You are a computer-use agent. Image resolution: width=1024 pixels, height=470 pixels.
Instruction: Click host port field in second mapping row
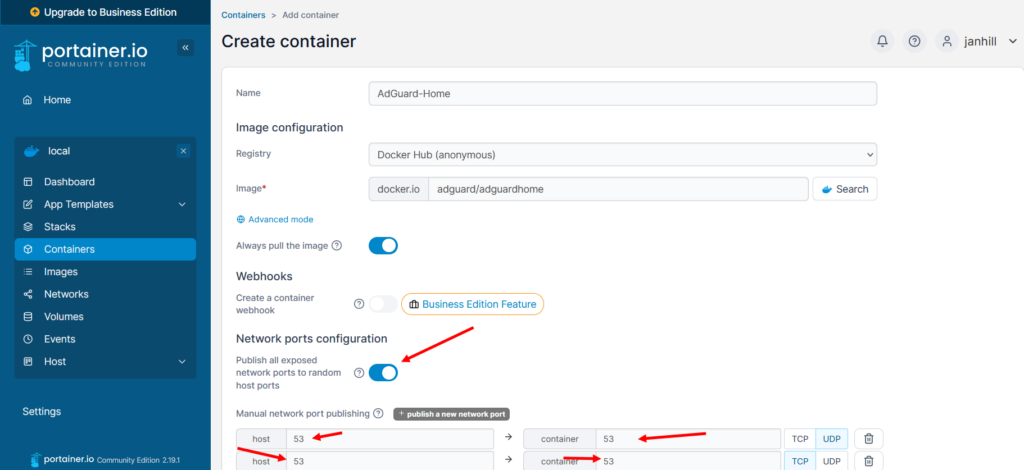[x=390, y=461]
